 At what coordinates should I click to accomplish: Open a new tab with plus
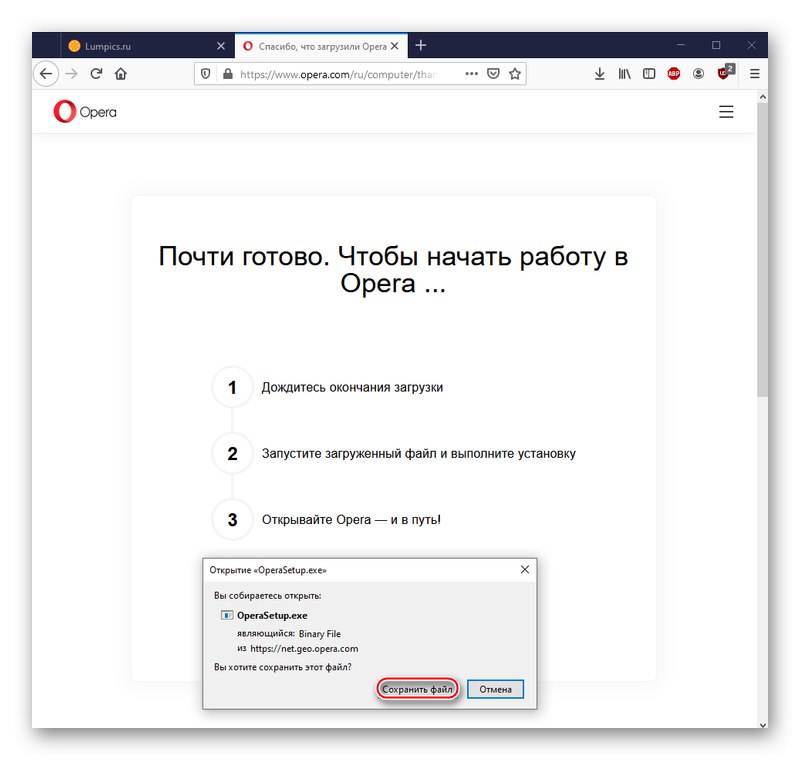(420, 45)
